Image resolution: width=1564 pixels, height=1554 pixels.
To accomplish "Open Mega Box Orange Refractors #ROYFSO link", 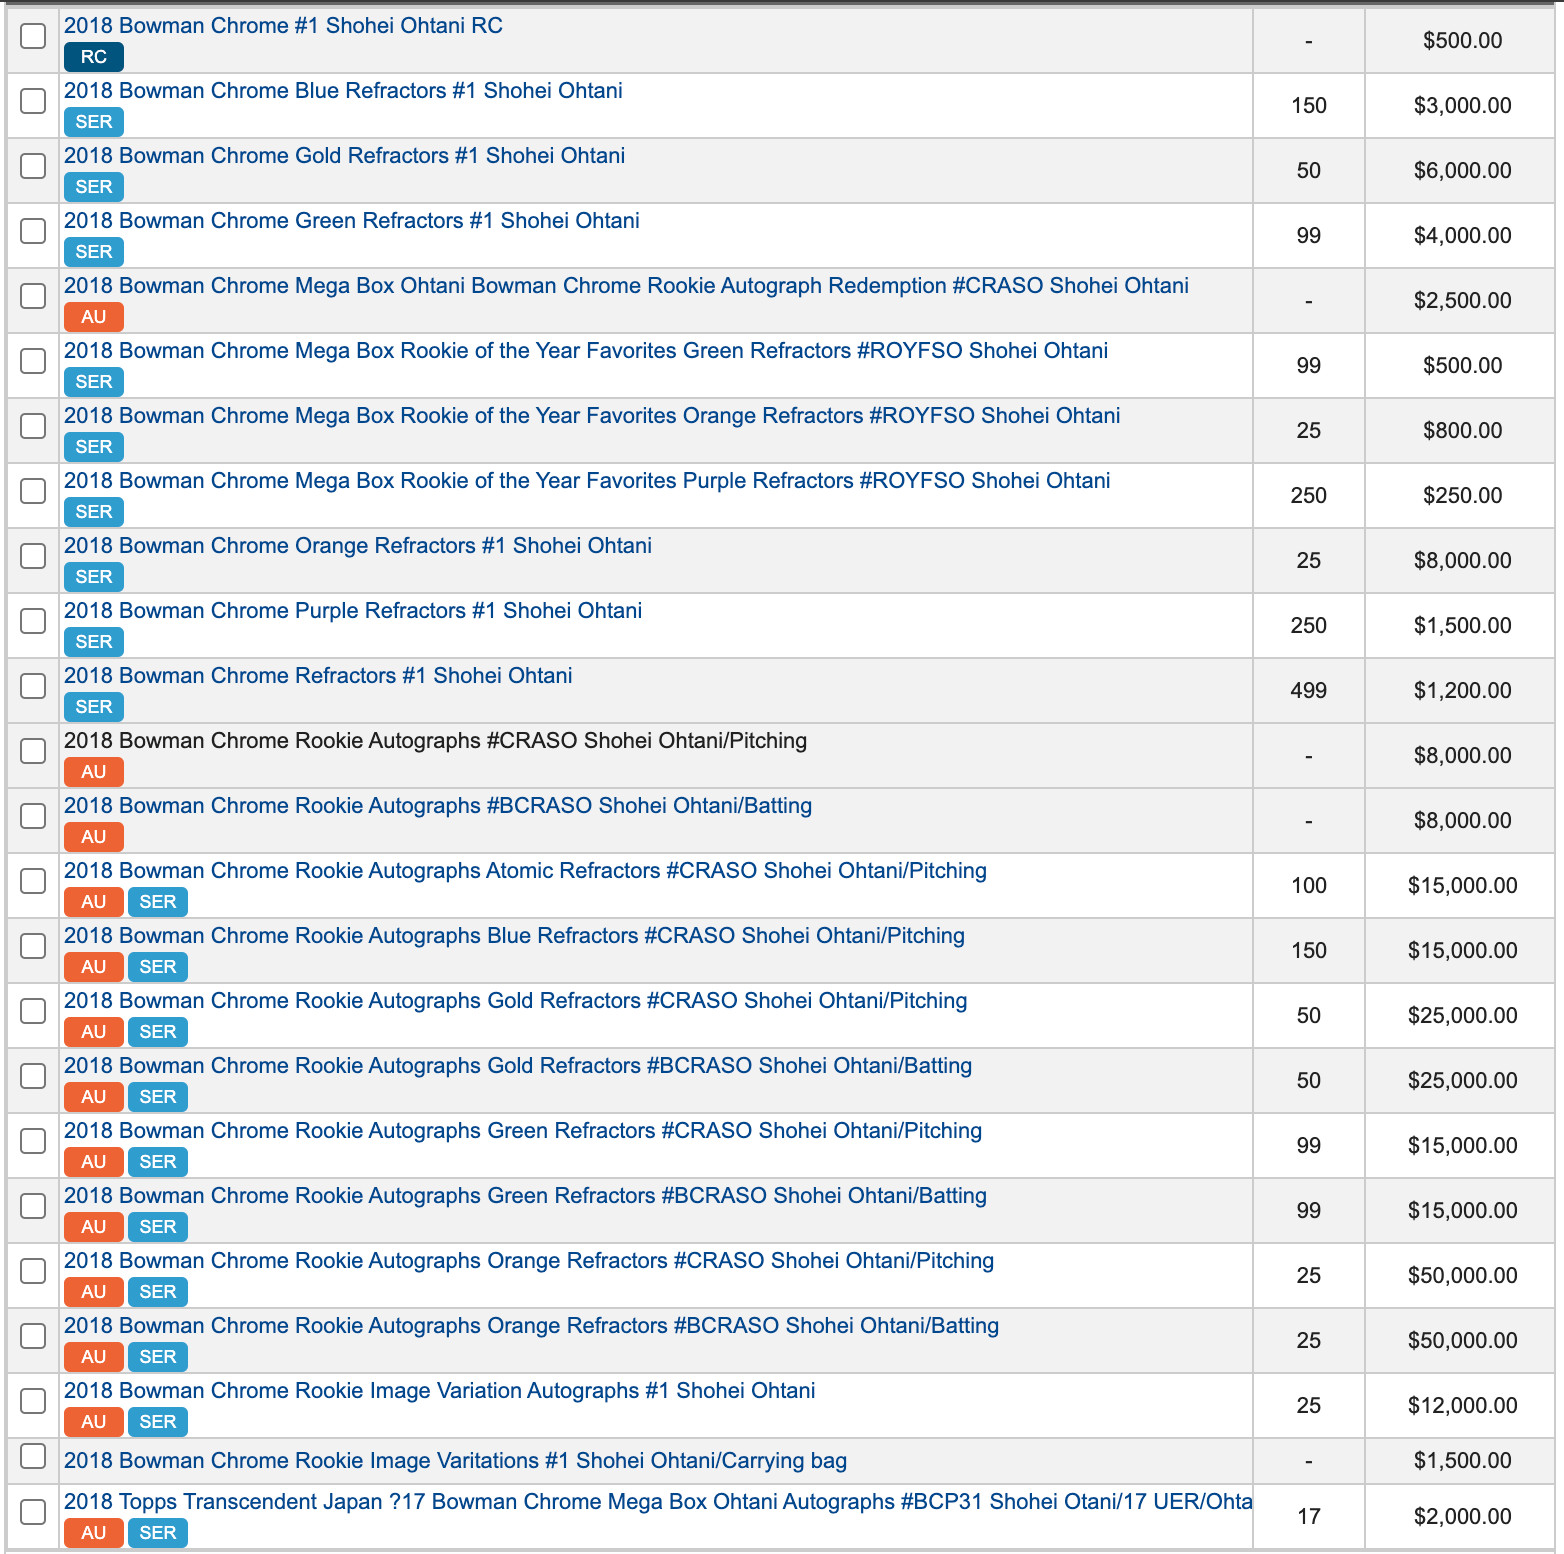I will (592, 416).
